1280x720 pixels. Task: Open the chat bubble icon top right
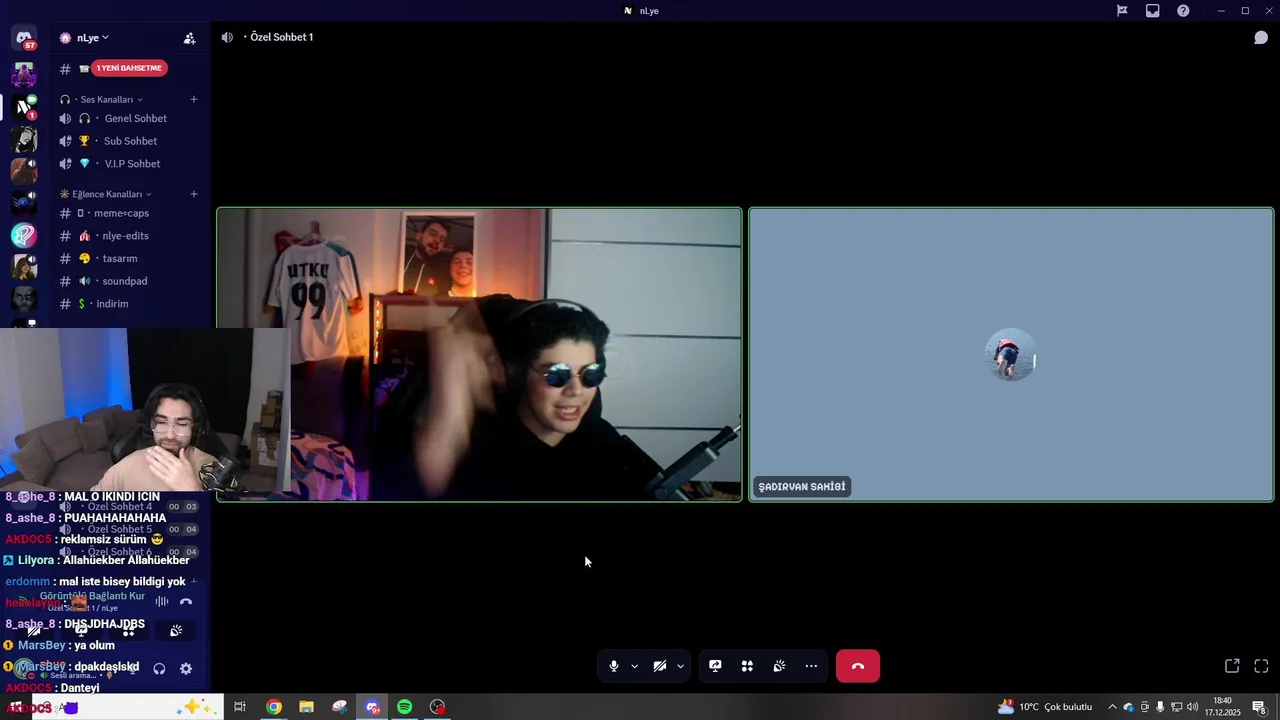[x=1261, y=38]
